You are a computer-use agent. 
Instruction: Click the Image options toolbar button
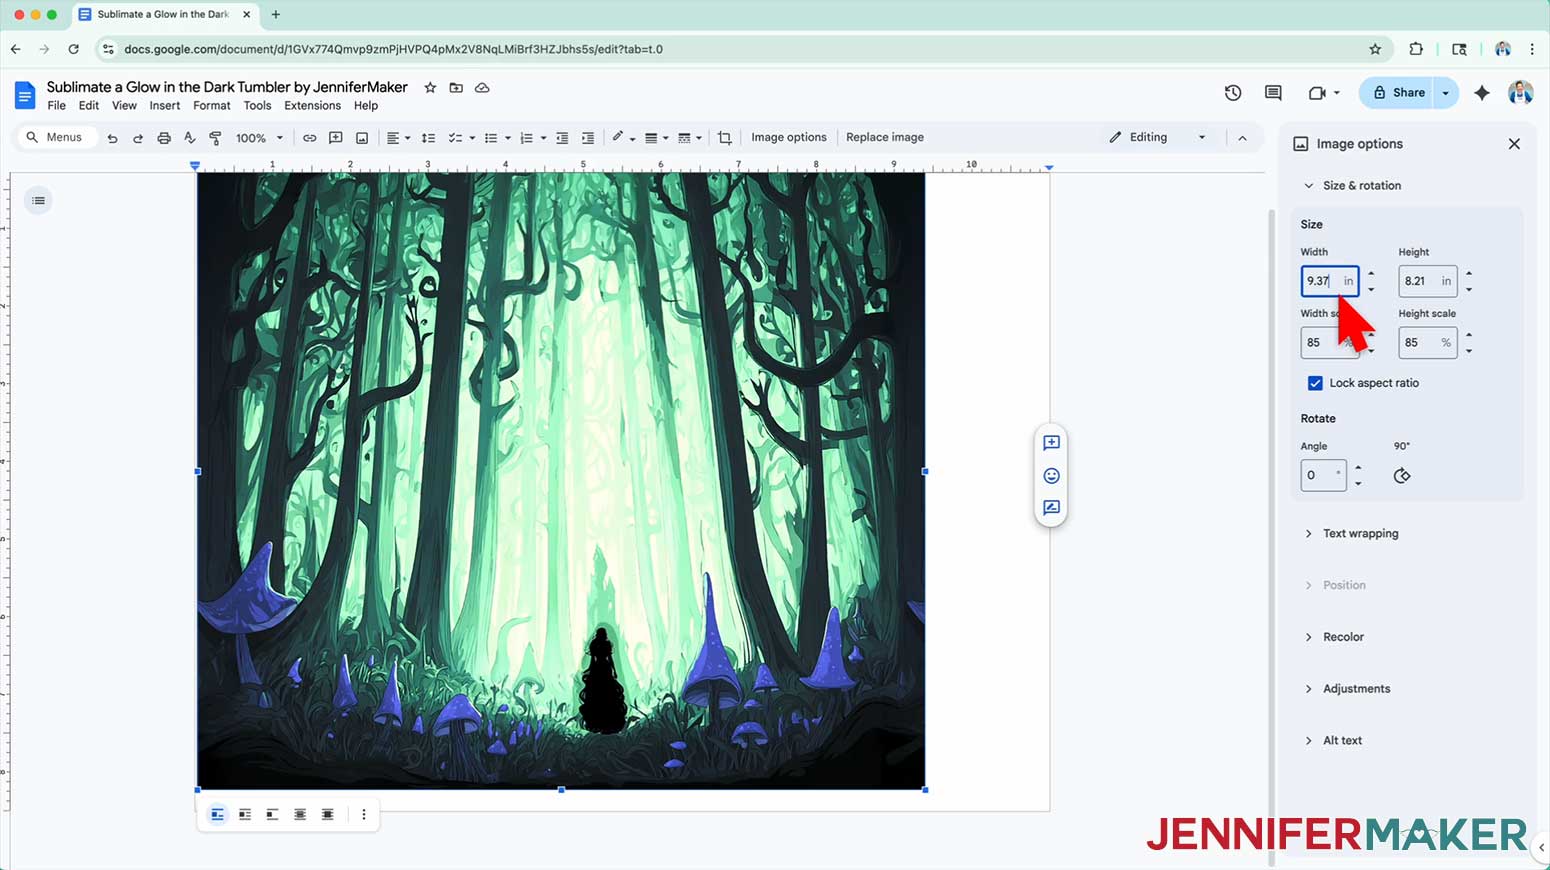tap(789, 138)
